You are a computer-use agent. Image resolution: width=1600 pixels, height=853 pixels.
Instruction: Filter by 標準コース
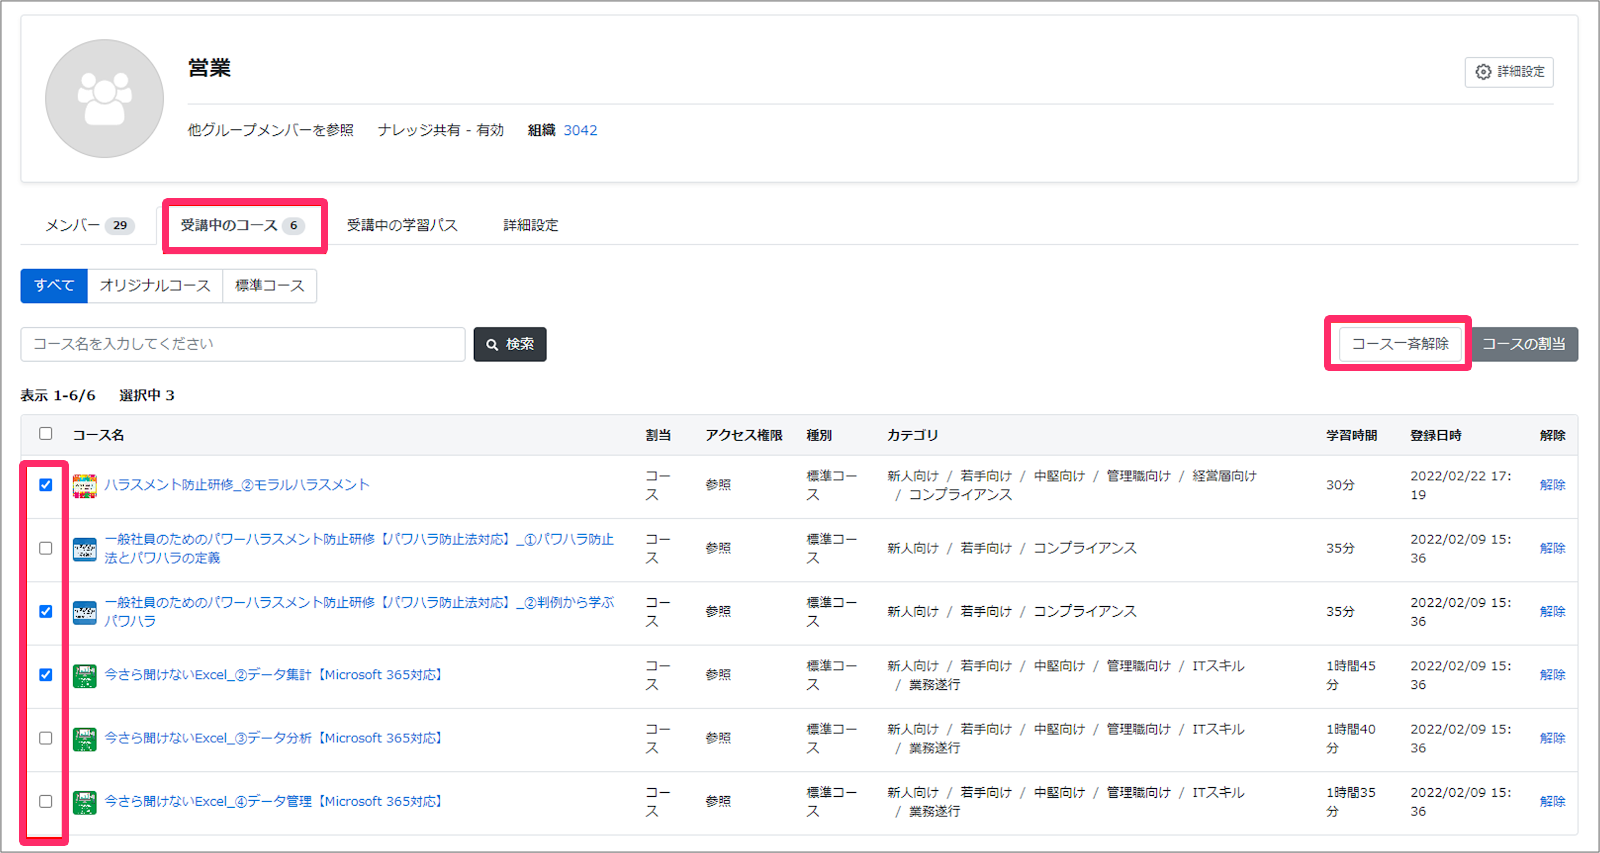click(x=270, y=286)
